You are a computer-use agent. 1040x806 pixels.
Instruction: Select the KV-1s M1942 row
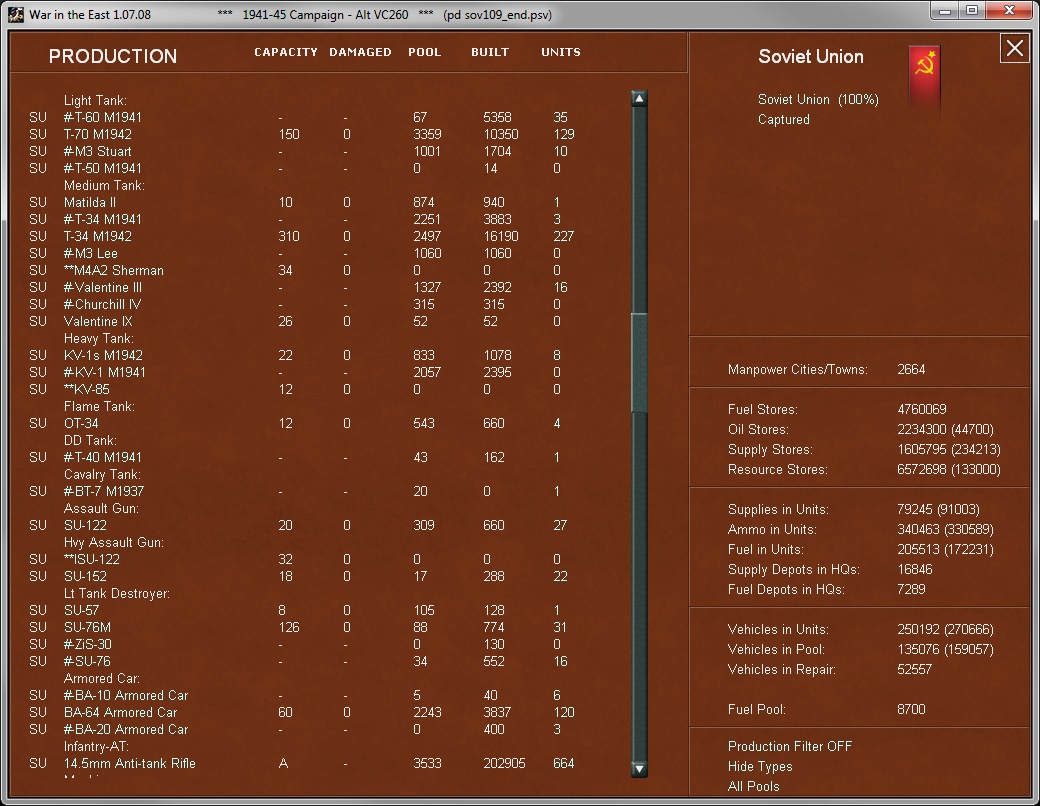(x=302, y=356)
